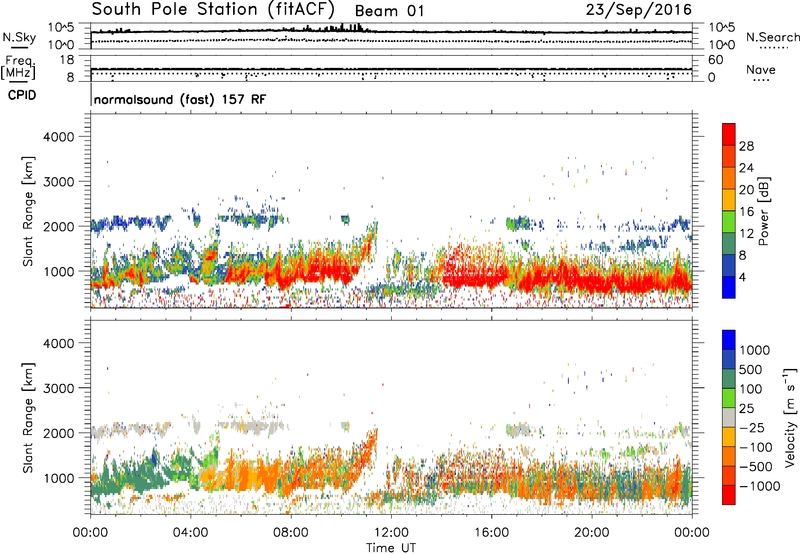The width and height of the screenshot is (800, 554).
Task: Click the "24" label on Power colorbar
Action: pyautogui.click(x=746, y=168)
